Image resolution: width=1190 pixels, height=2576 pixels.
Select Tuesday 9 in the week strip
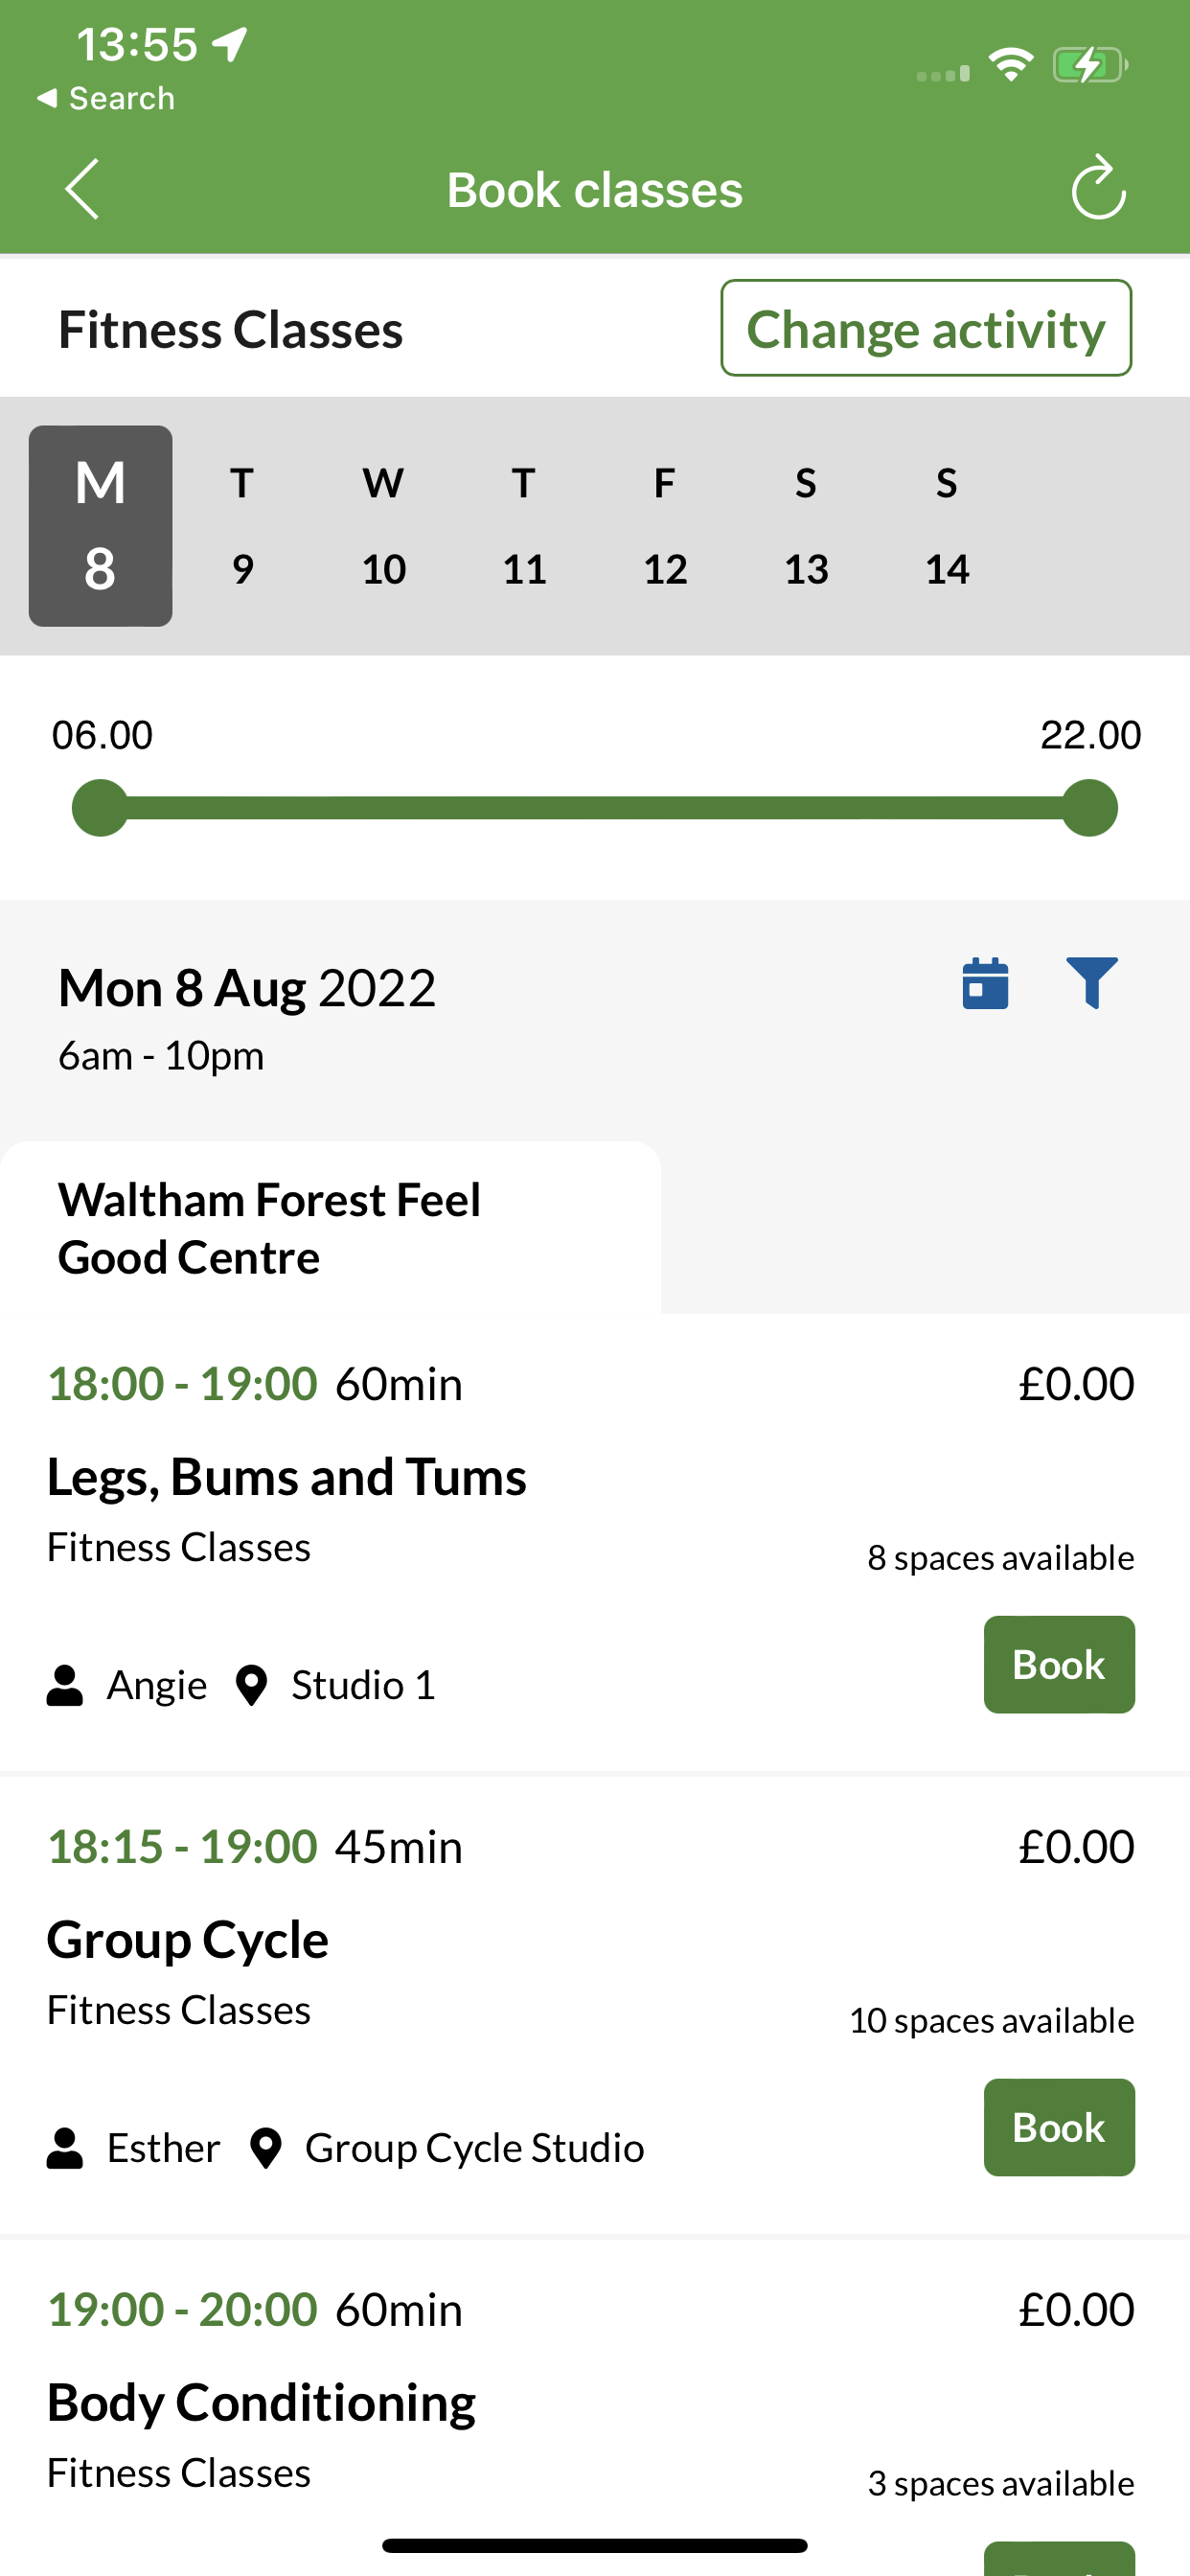[x=242, y=526]
